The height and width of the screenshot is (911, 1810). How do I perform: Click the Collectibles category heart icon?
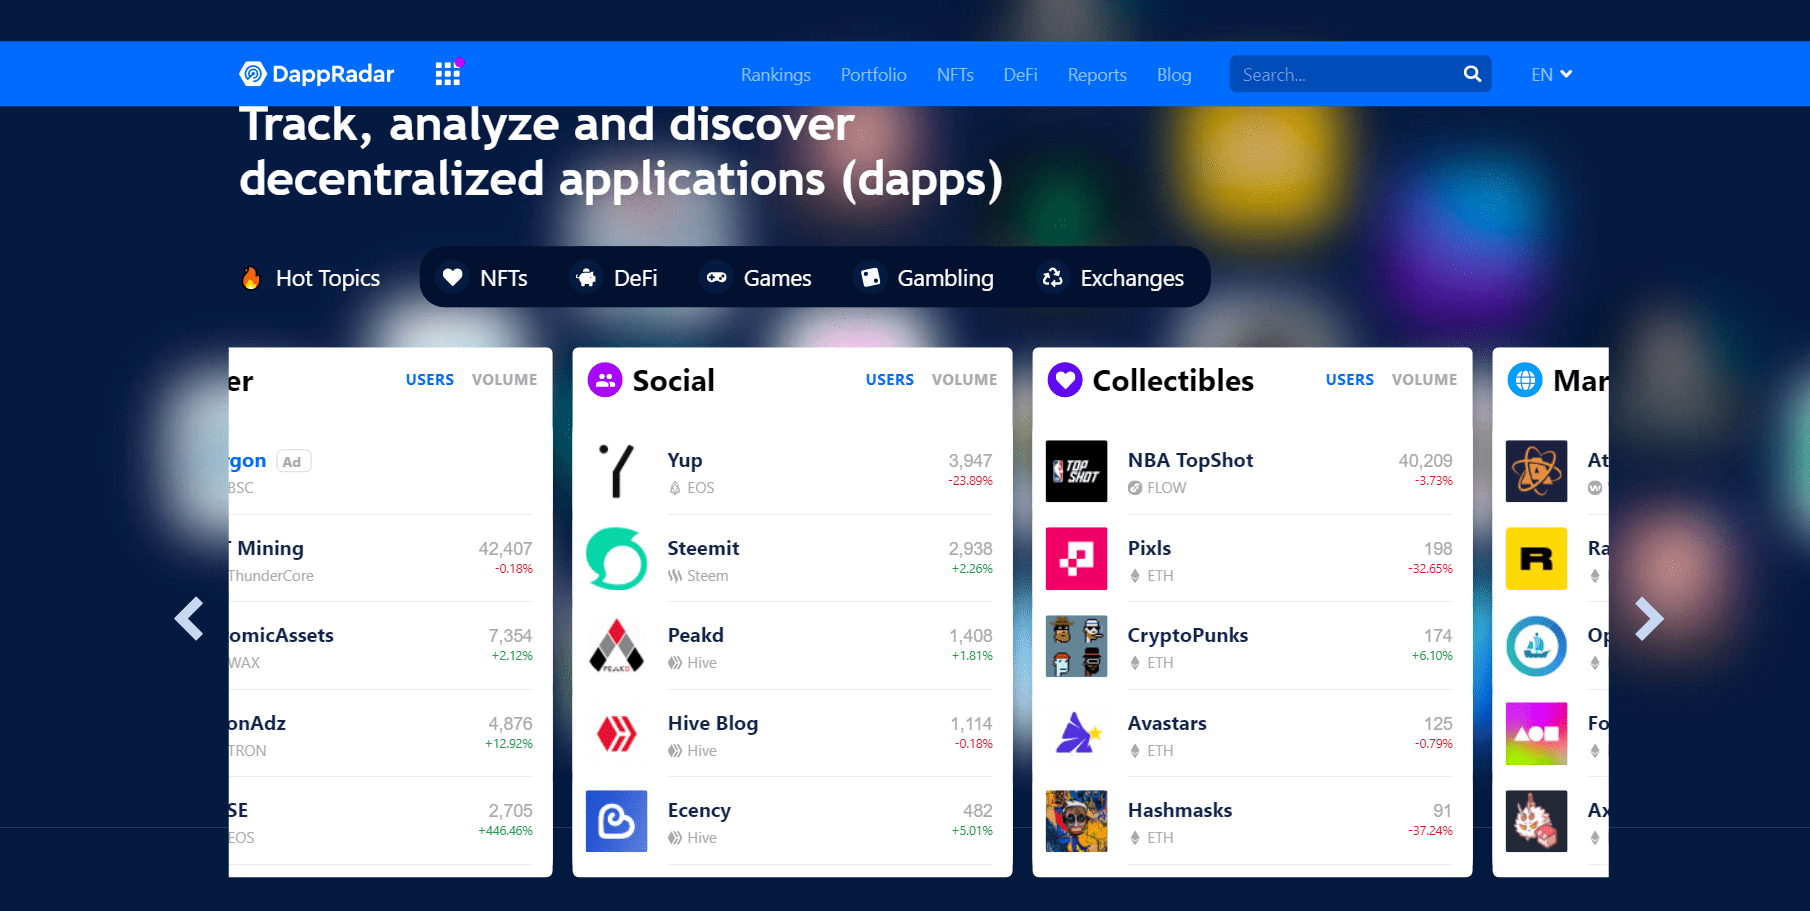click(1065, 380)
